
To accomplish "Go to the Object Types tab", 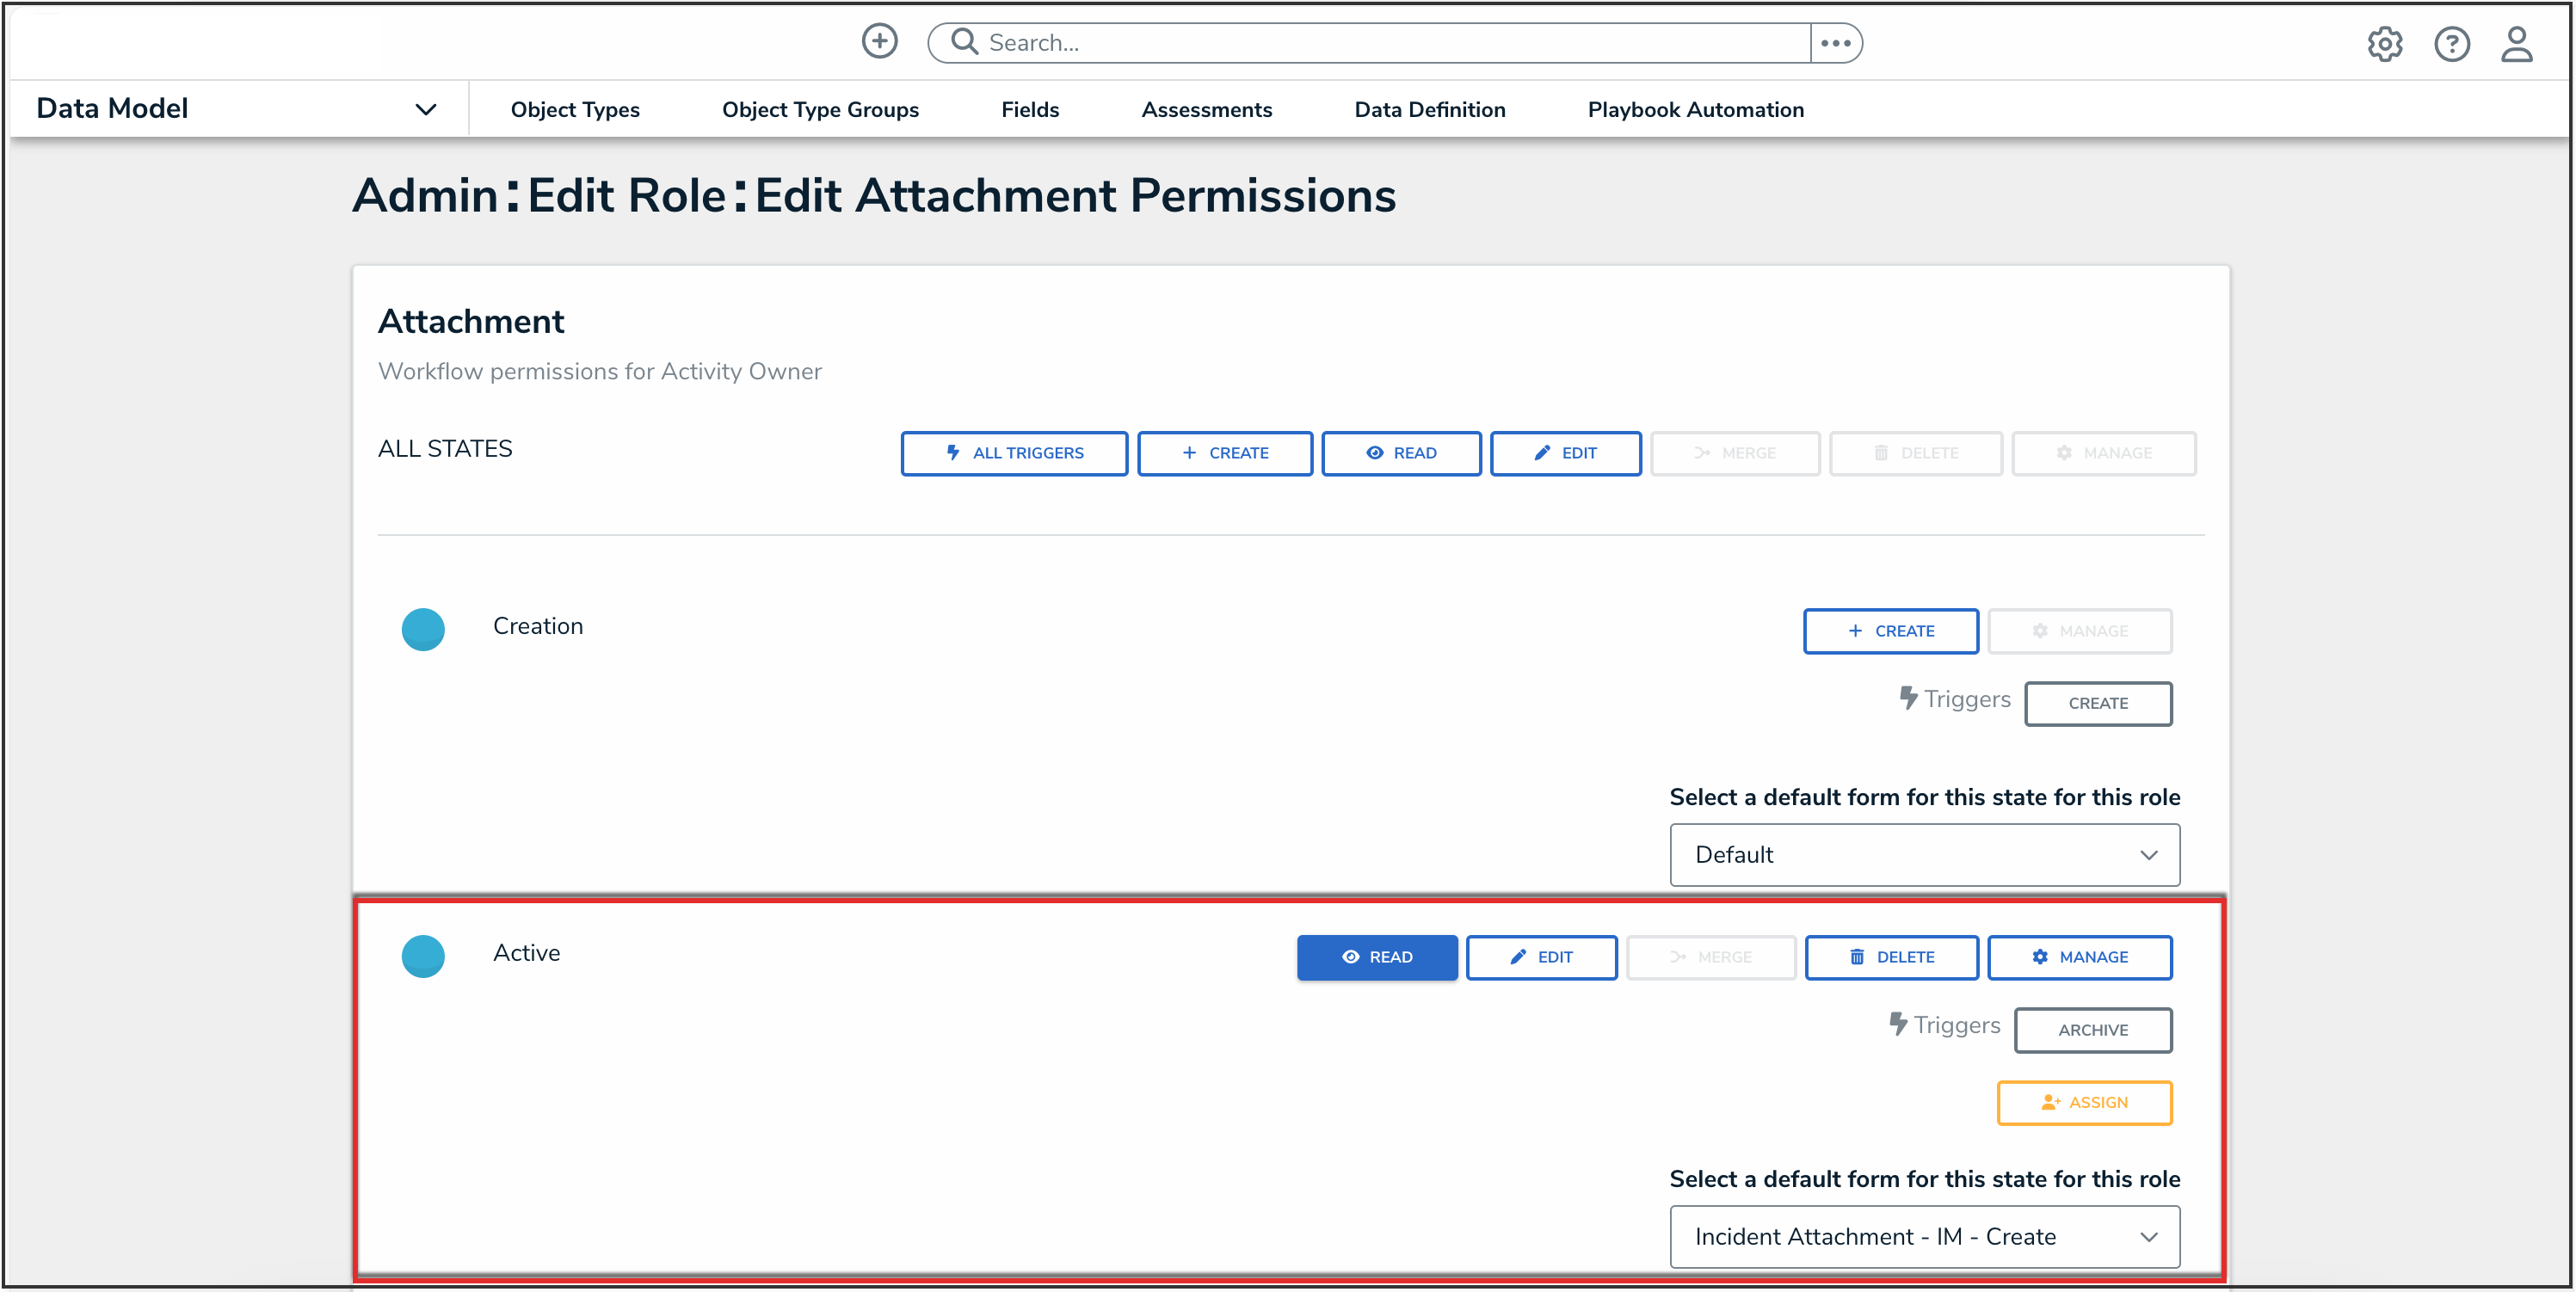I will (575, 110).
